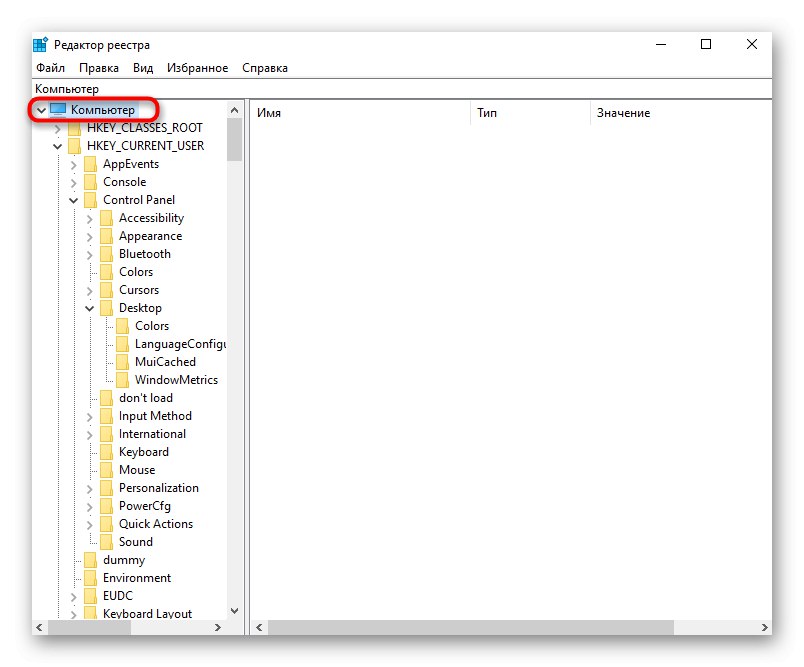804x667 pixels.
Task: Click the tree pane scroll down arrow
Action: [x=234, y=611]
